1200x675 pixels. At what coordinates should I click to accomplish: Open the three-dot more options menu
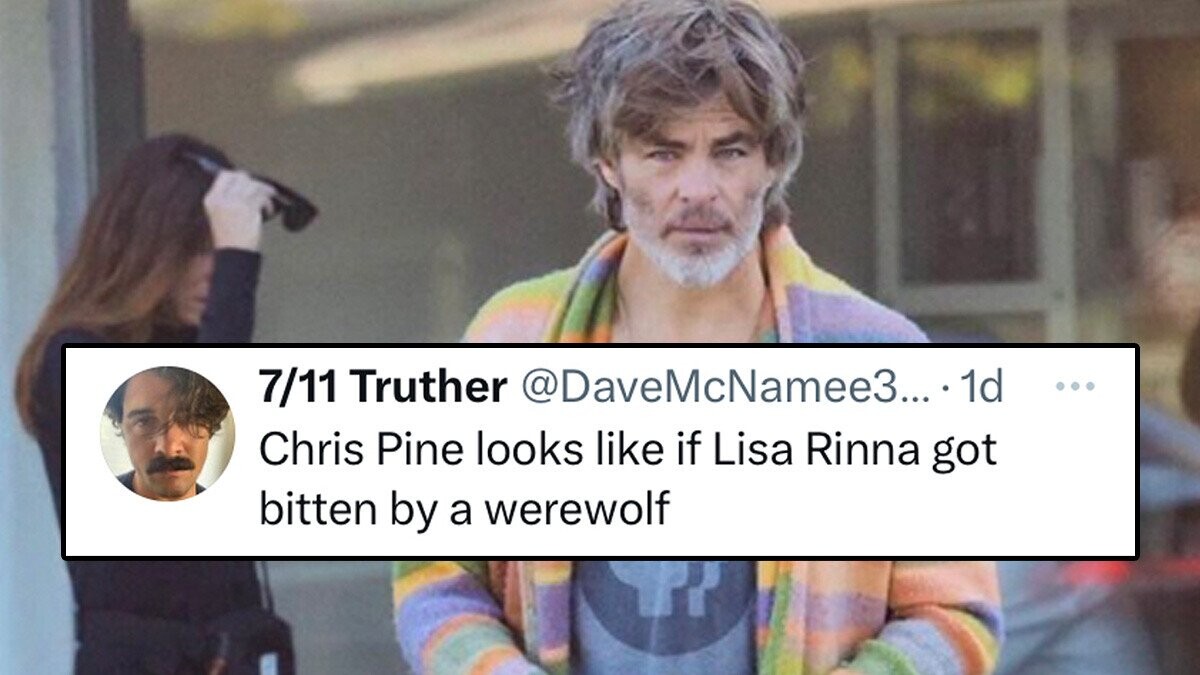pyautogui.click(x=1075, y=387)
